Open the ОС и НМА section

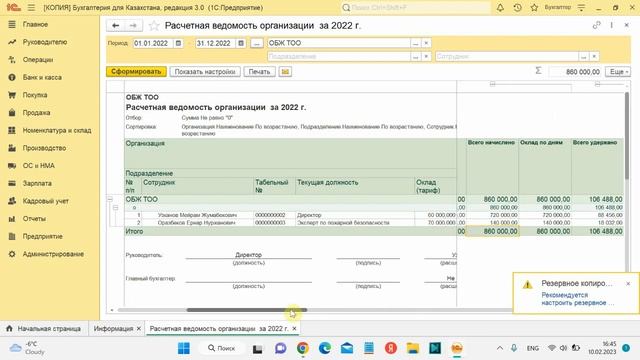click(38, 166)
